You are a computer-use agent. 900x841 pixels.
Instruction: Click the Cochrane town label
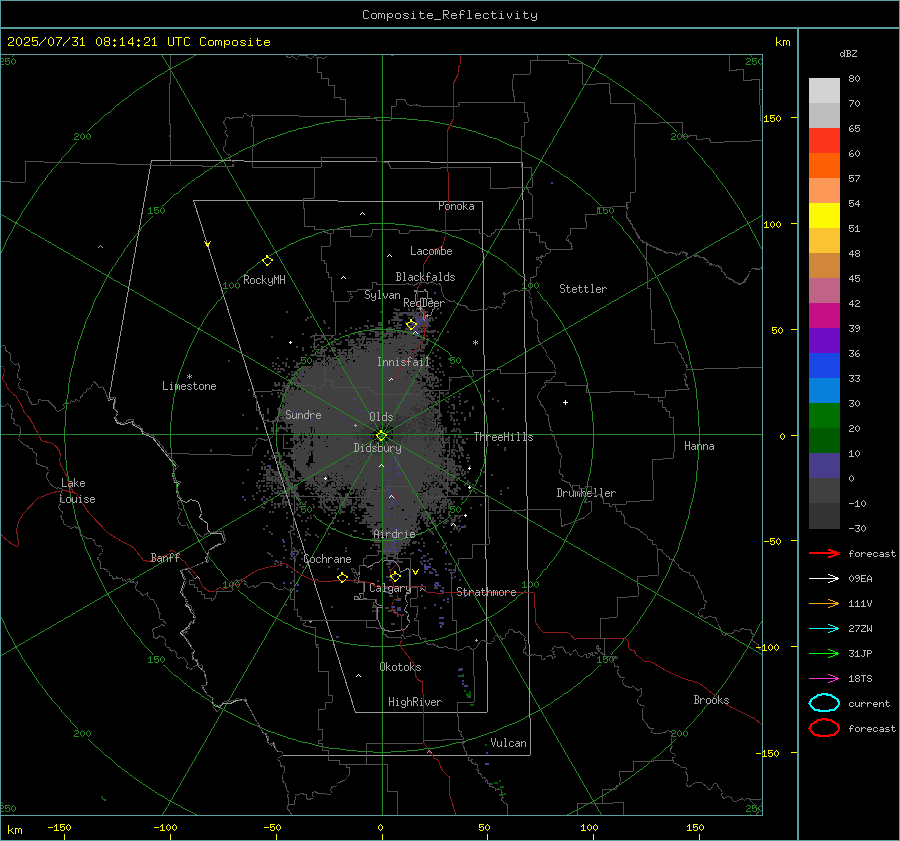[327, 559]
